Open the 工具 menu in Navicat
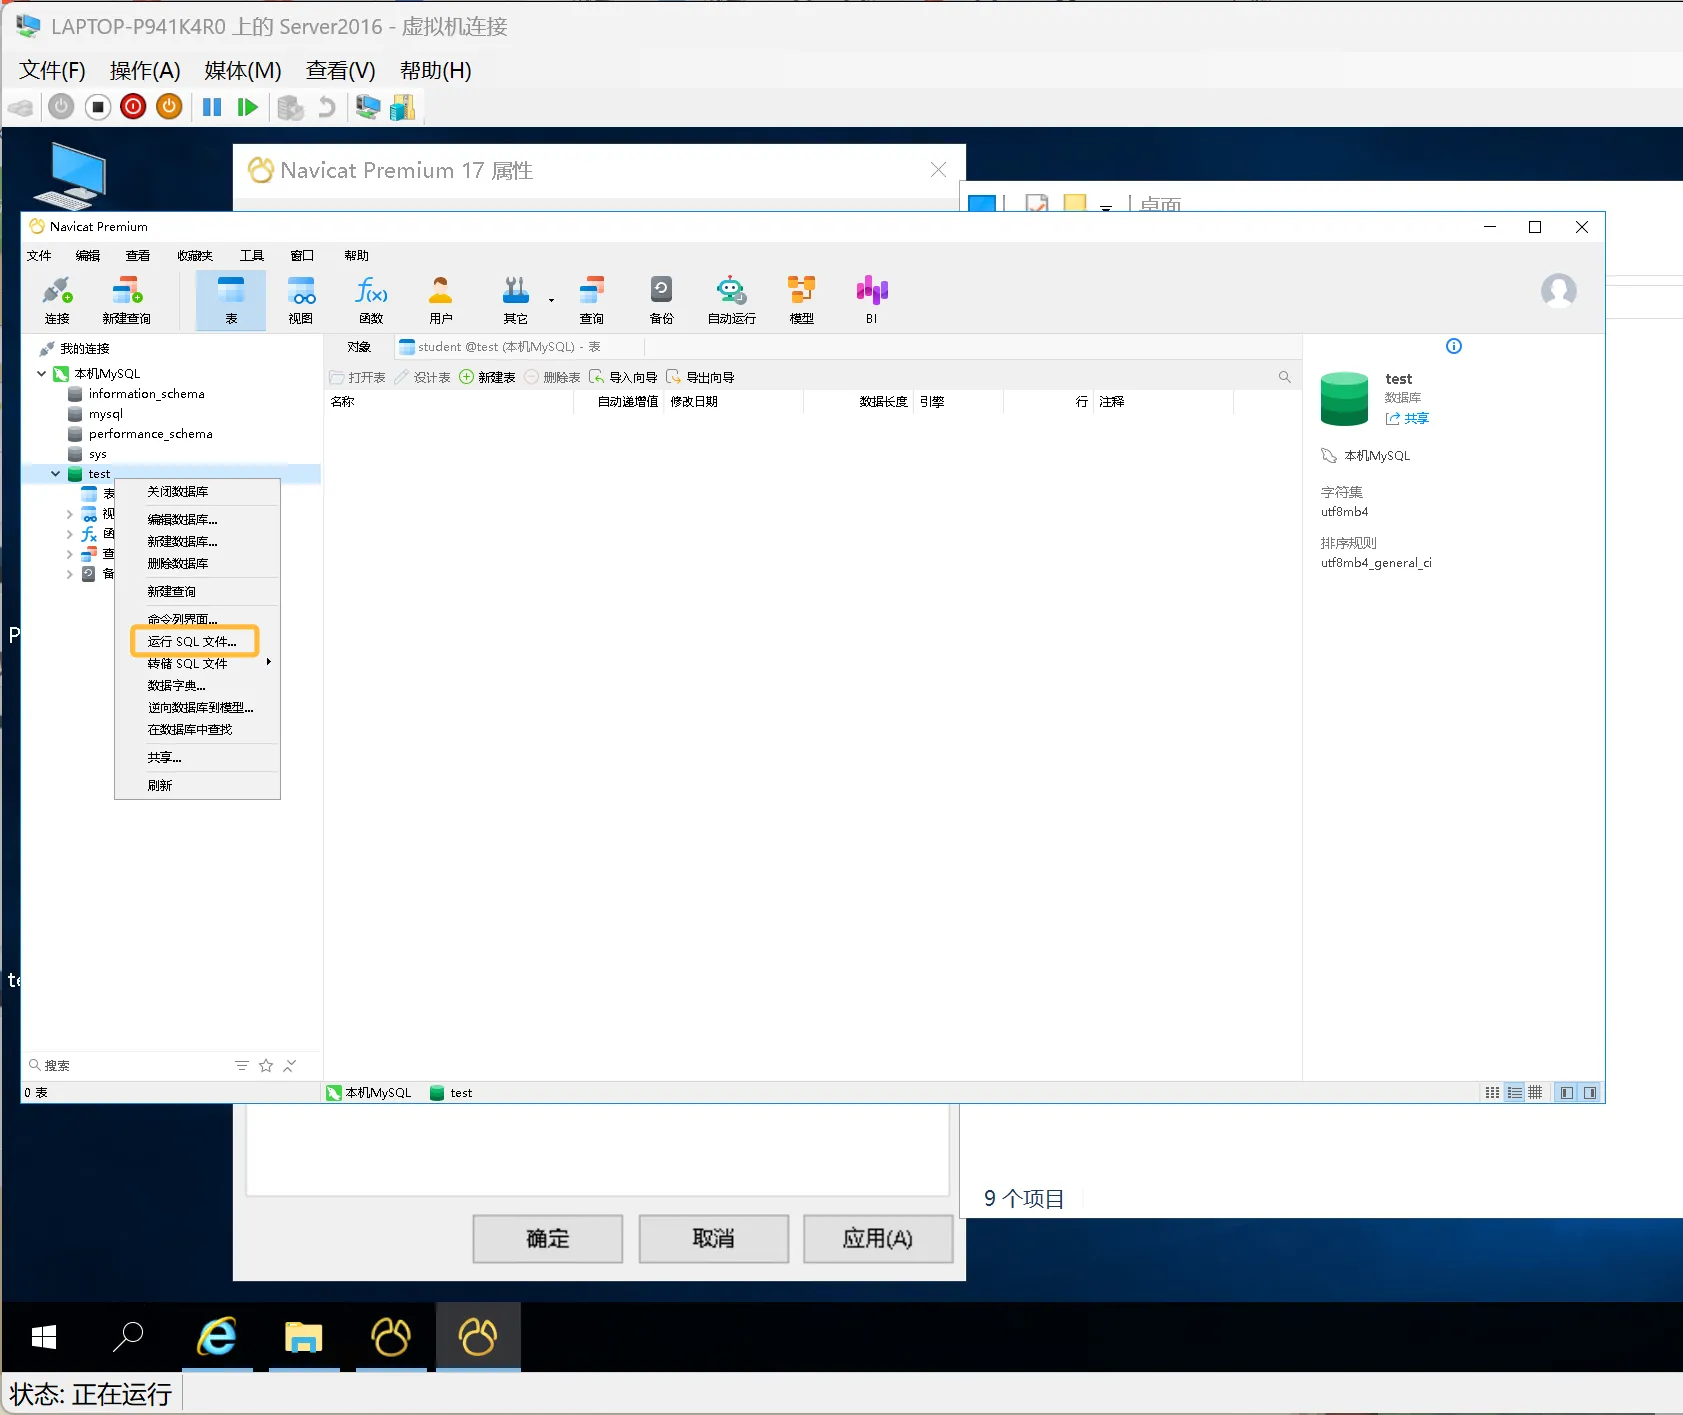 (x=251, y=256)
